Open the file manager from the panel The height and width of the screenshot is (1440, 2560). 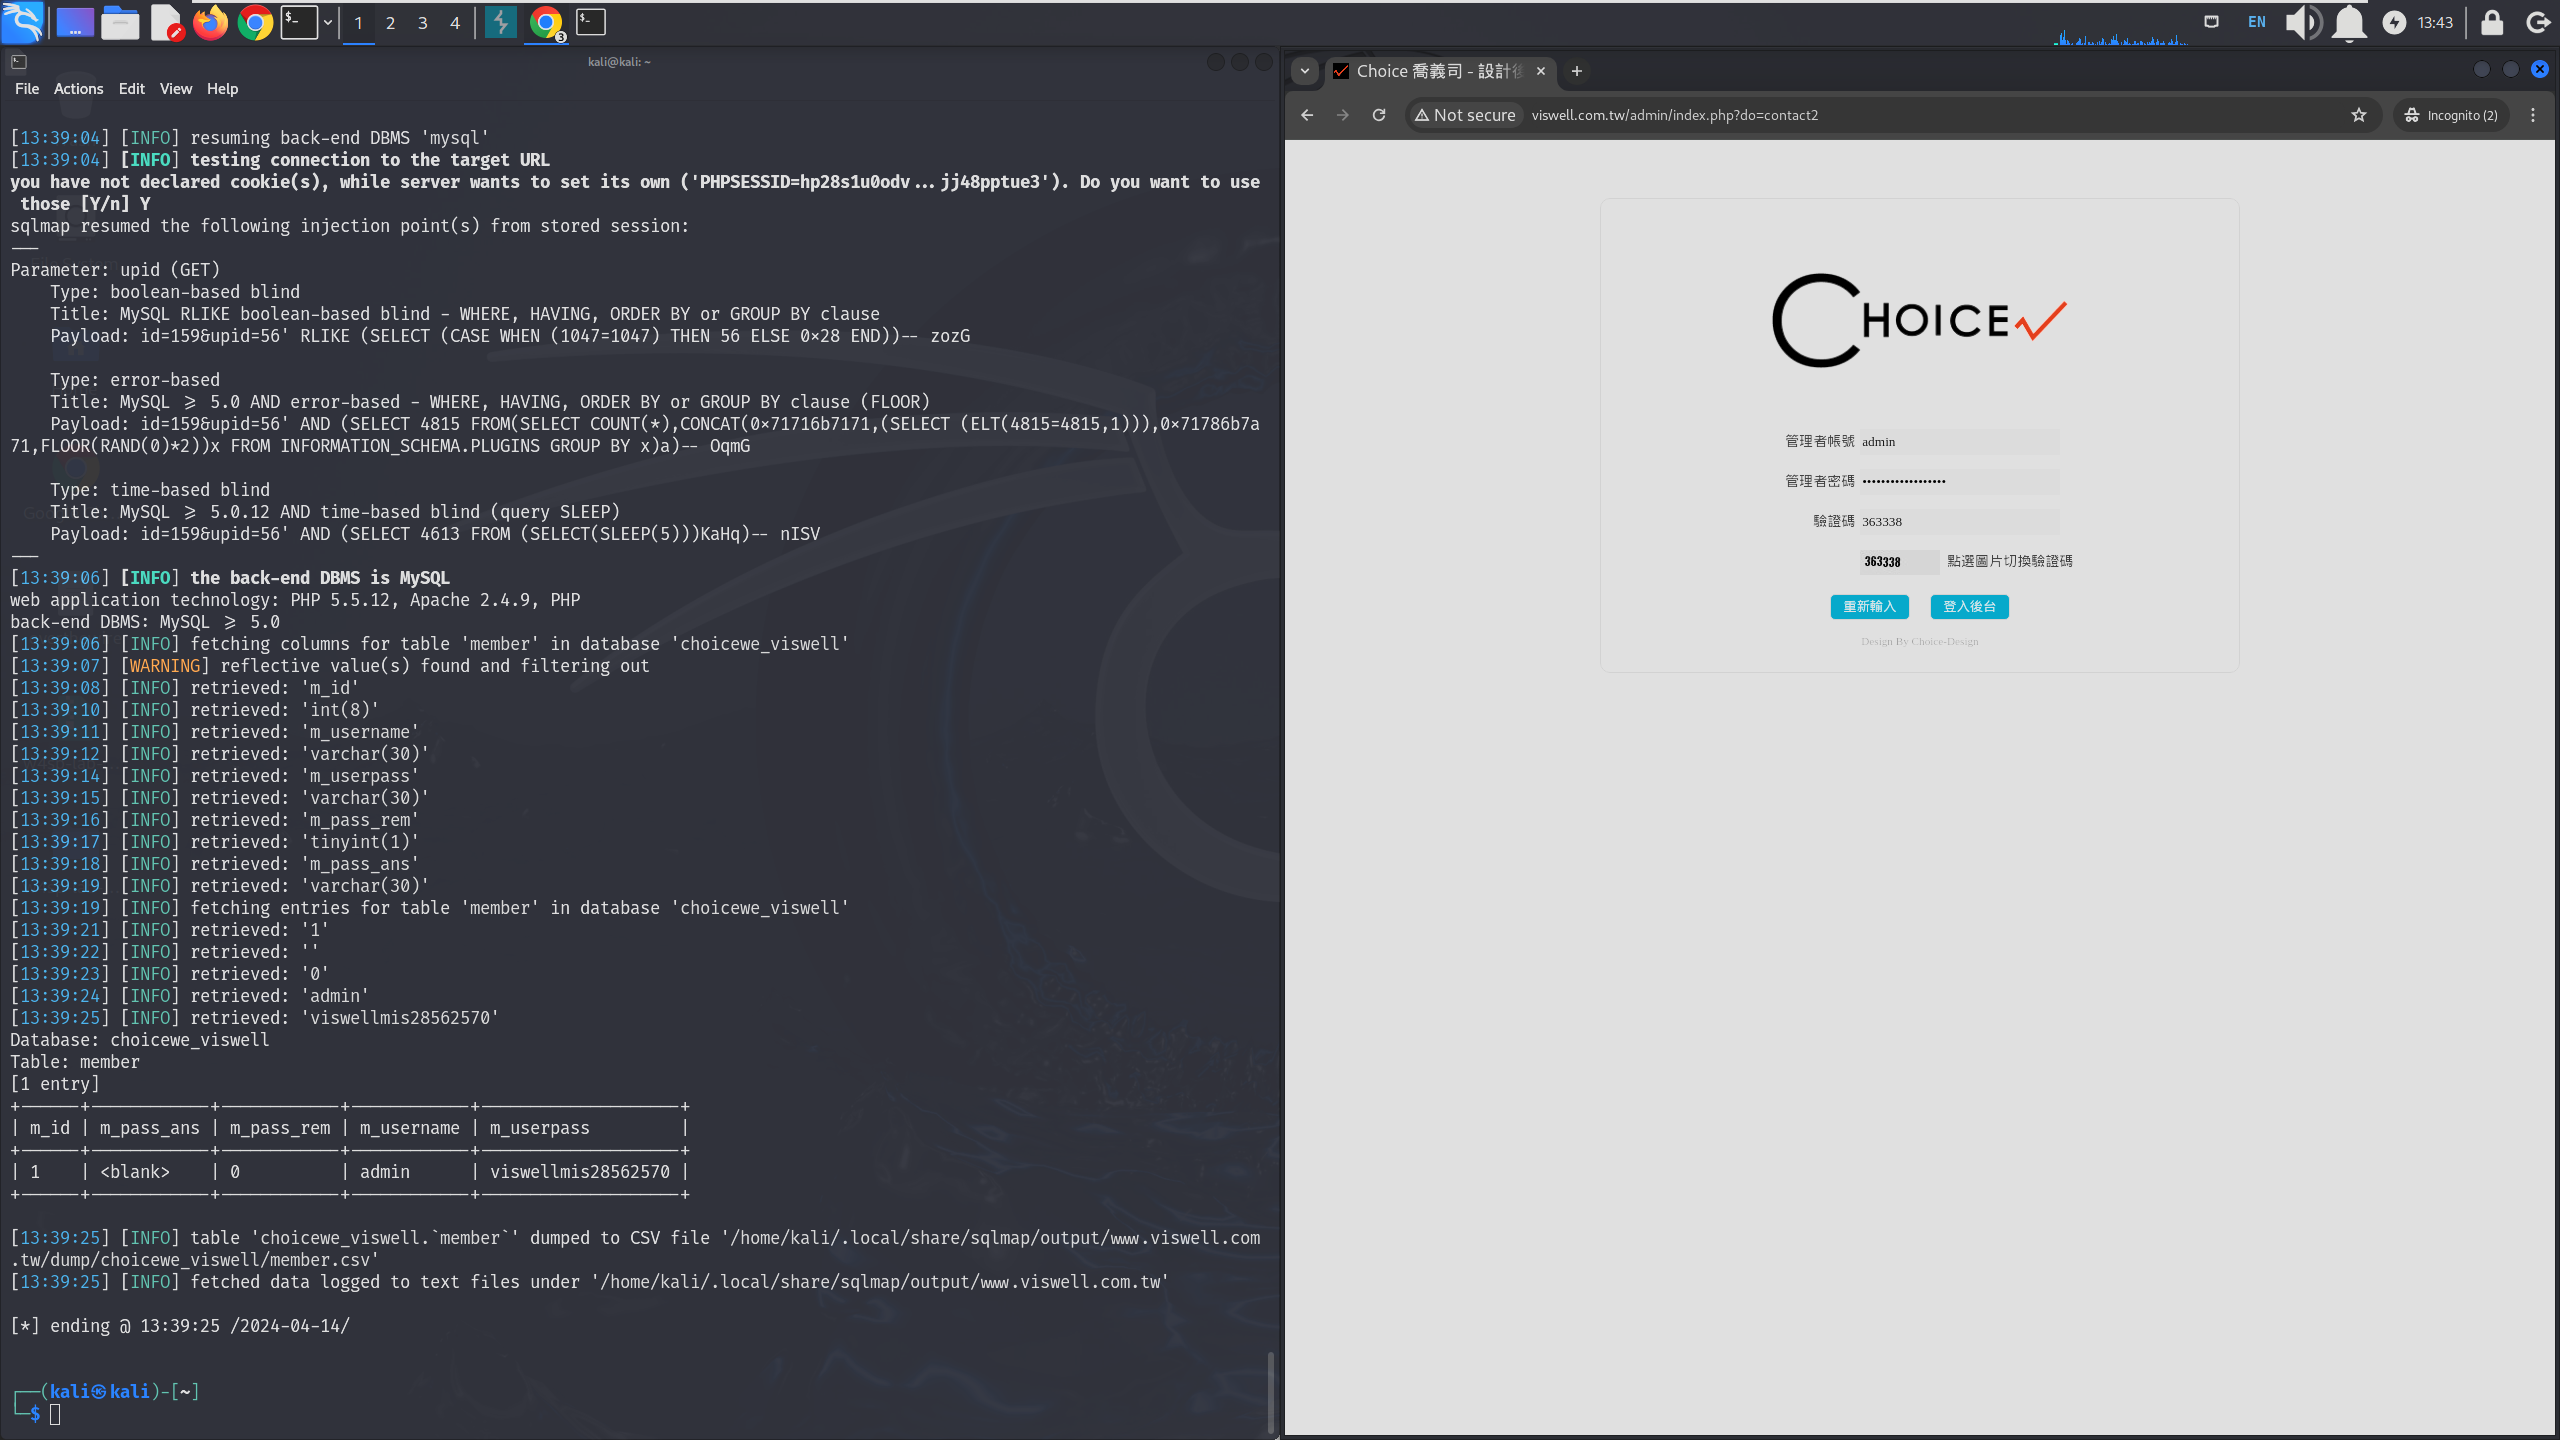tap(120, 22)
